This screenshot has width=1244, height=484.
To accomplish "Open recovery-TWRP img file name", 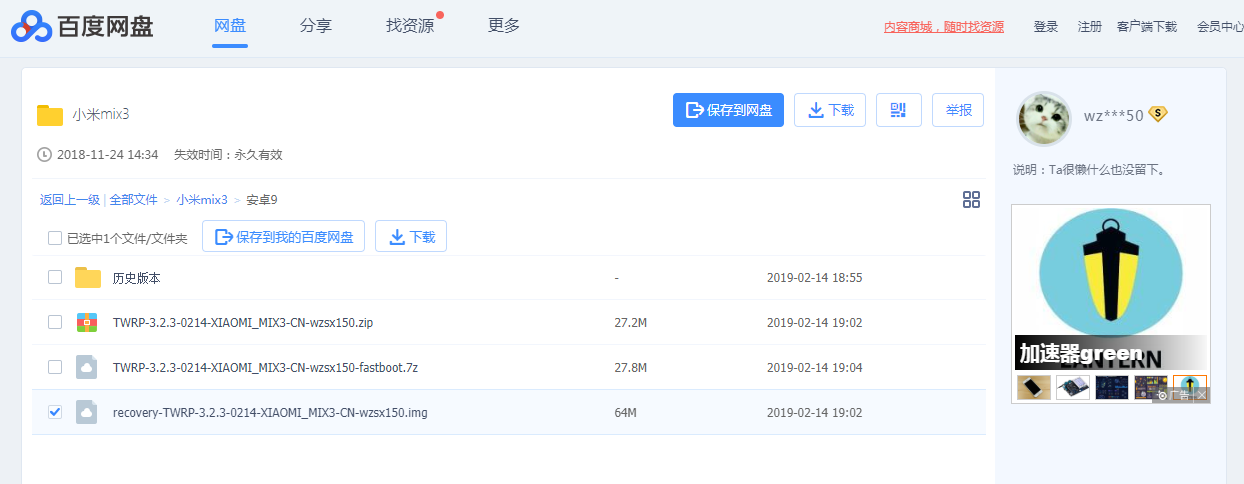I will coord(270,412).
